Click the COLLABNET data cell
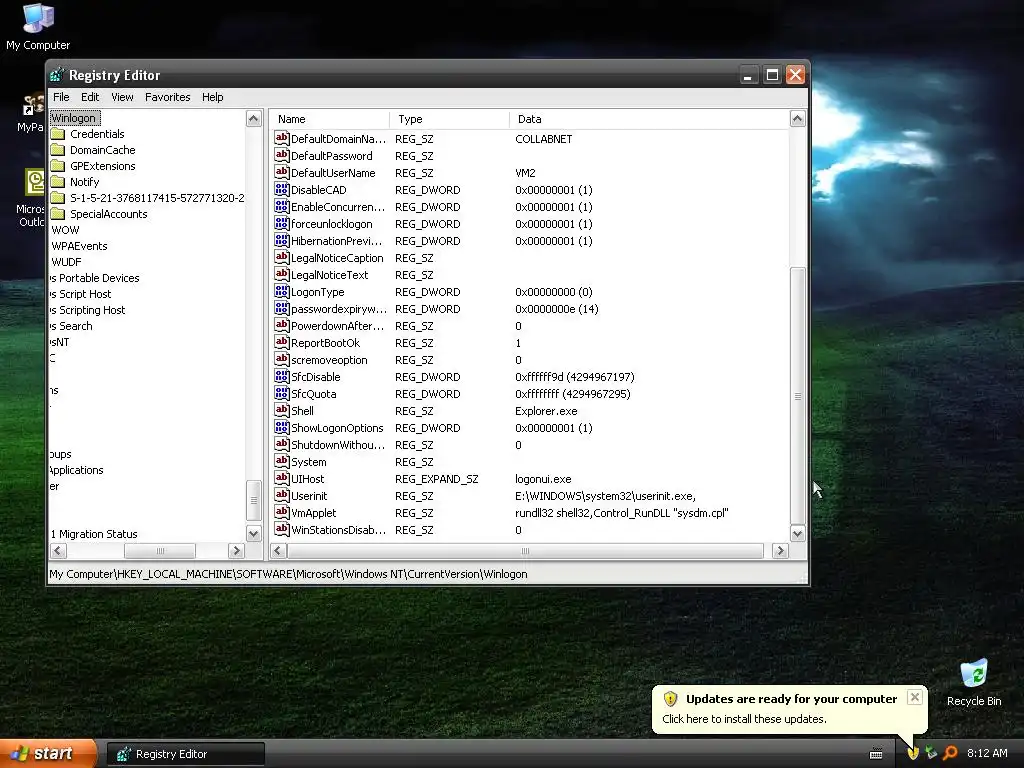 [x=543, y=139]
